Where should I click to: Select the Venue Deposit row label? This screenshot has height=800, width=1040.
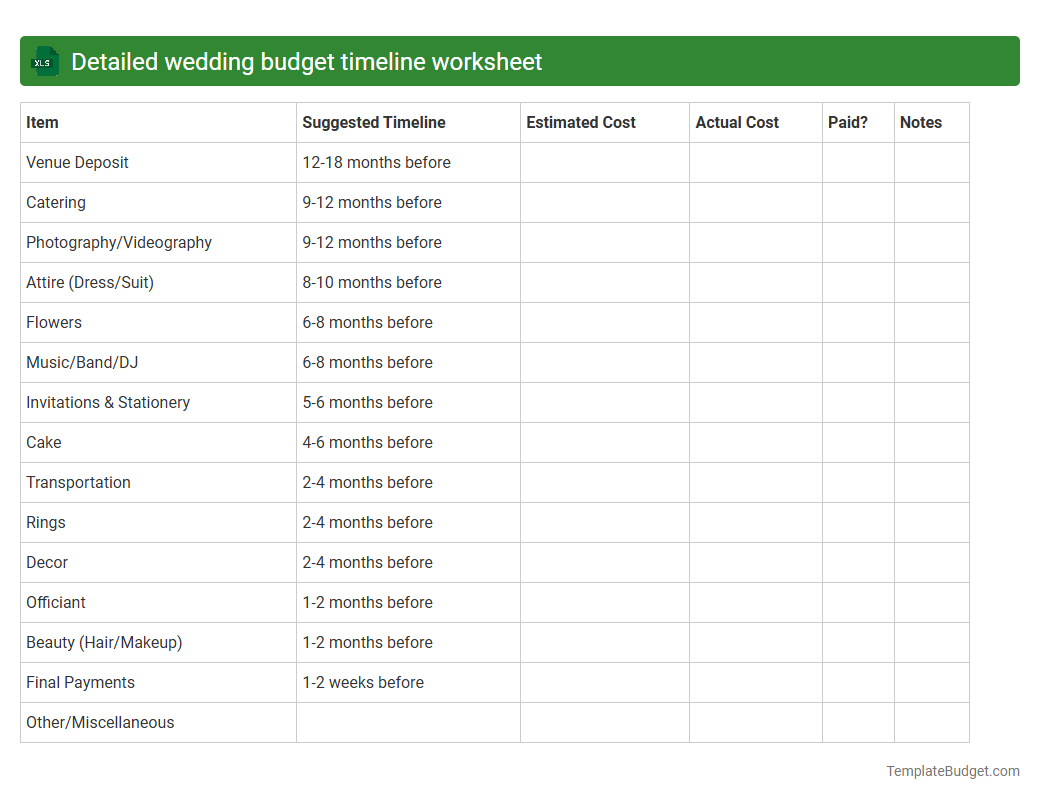[77, 162]
